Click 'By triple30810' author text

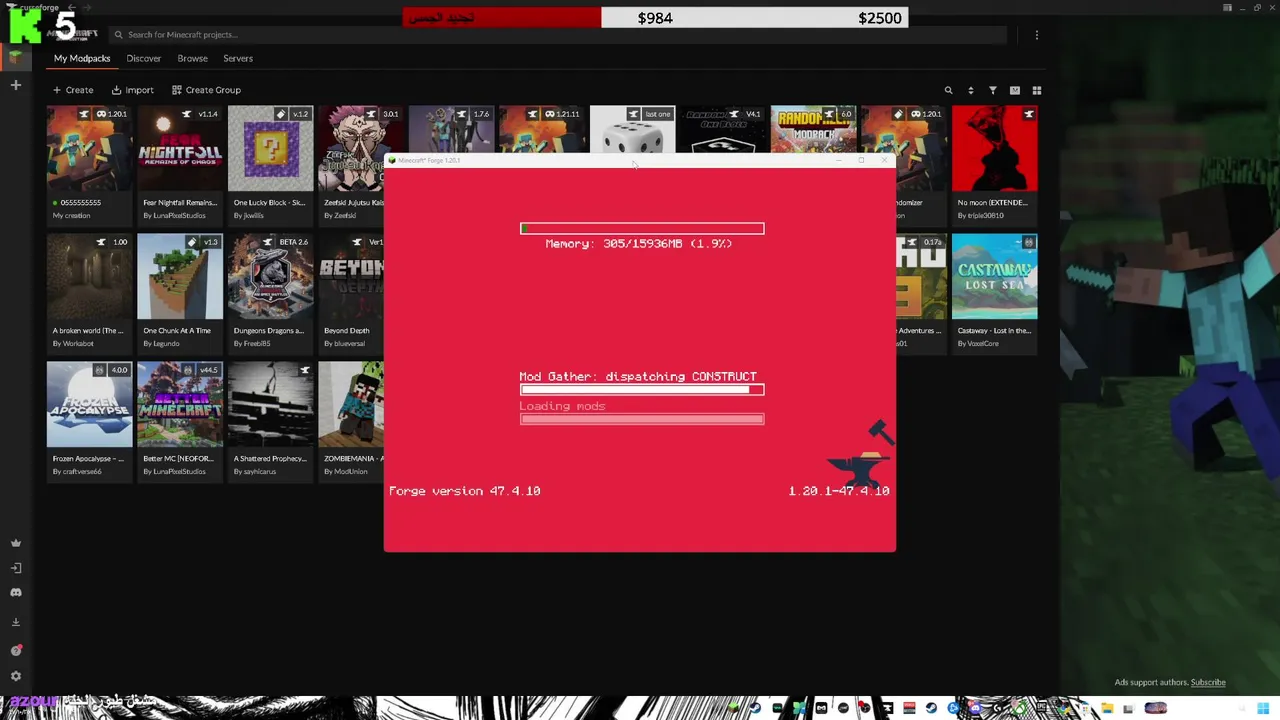point(980,215)
